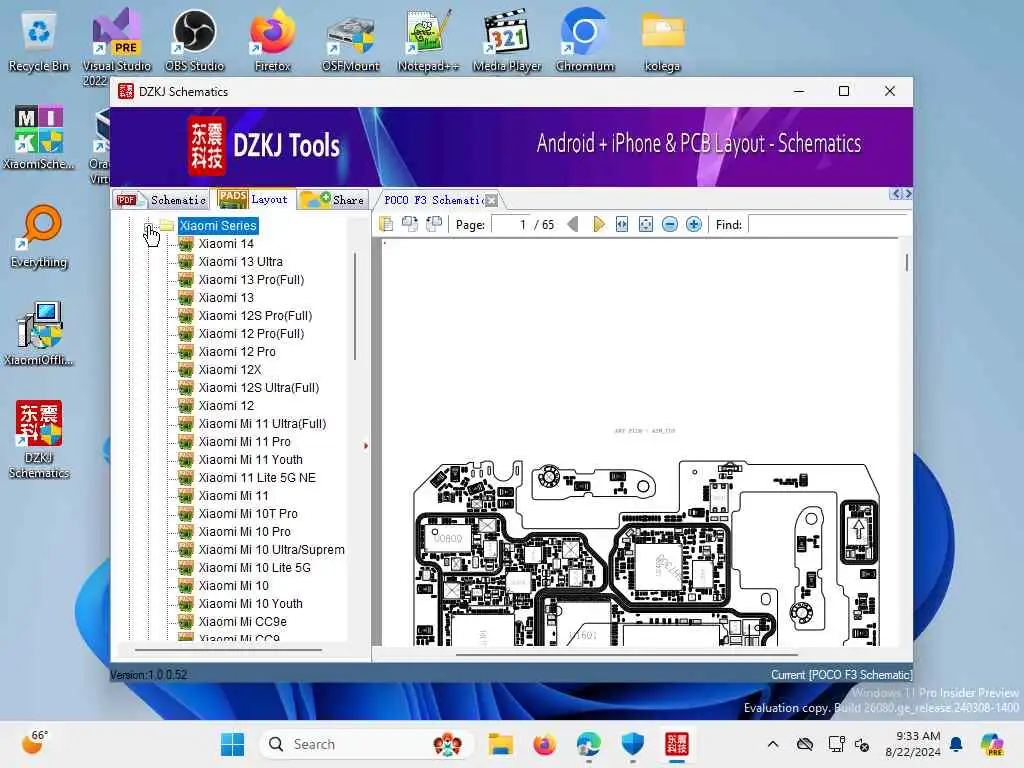Click the tree panel horizontal scrollbar

[229, 650]
